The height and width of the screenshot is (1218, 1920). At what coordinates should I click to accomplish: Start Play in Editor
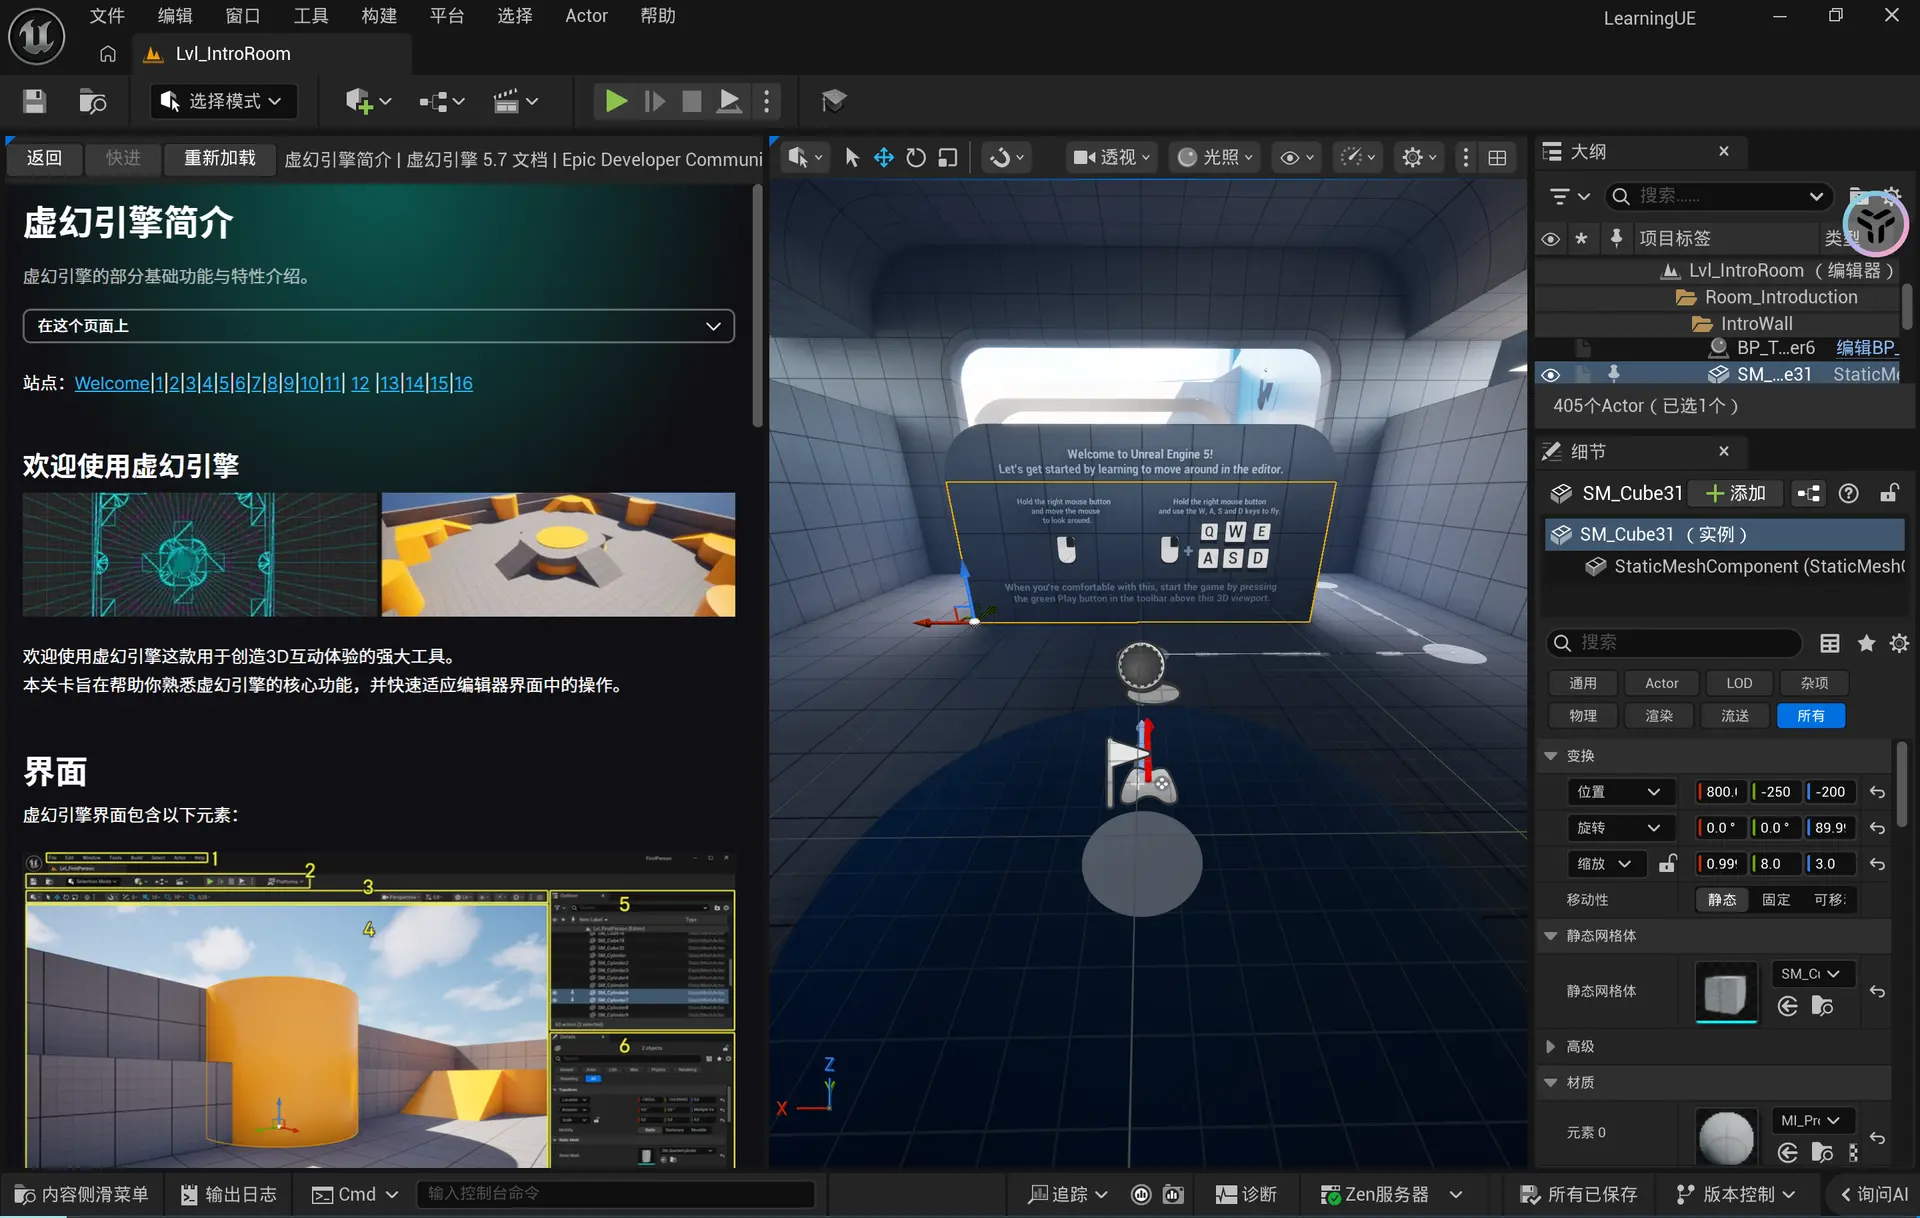pyautogui.click(x=616, y=101)
